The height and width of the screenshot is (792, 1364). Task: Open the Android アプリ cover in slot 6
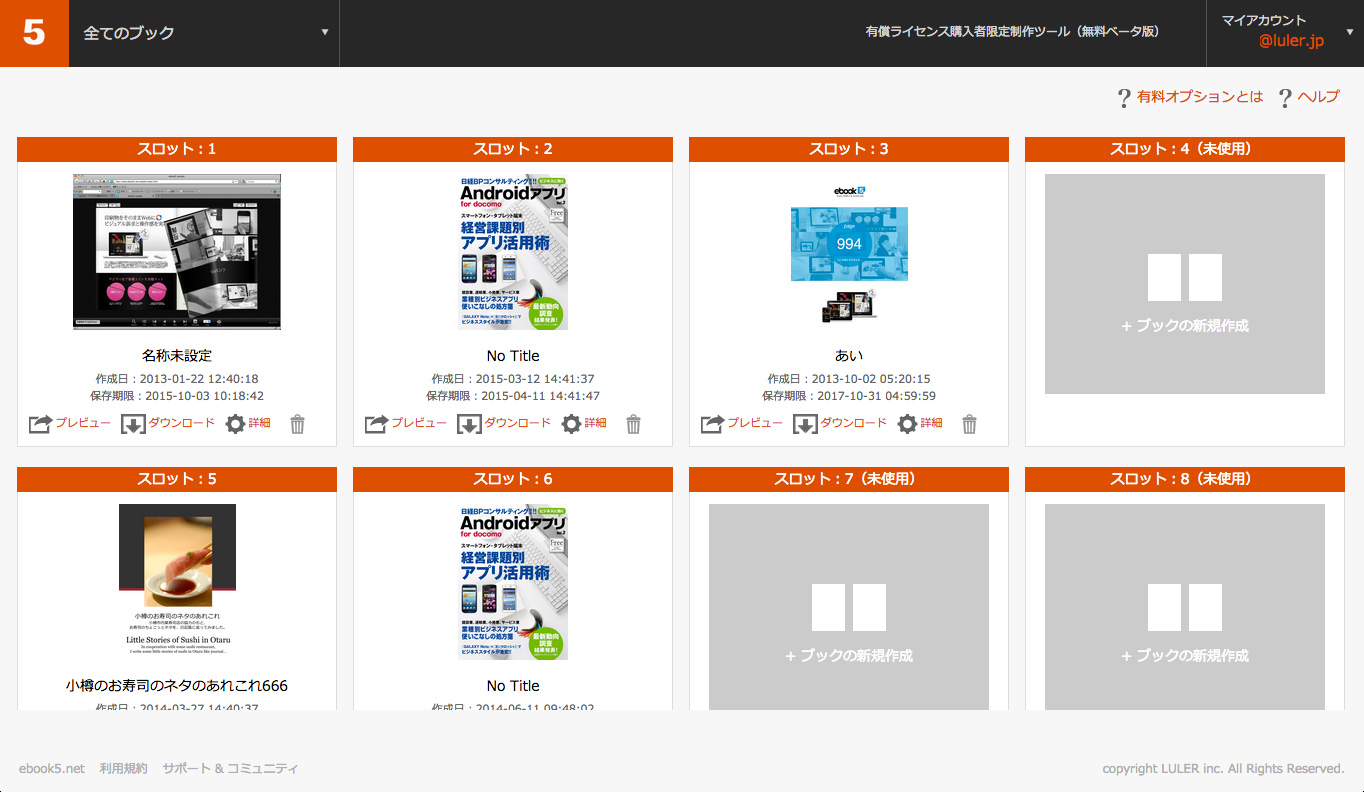tap(513, 582)
